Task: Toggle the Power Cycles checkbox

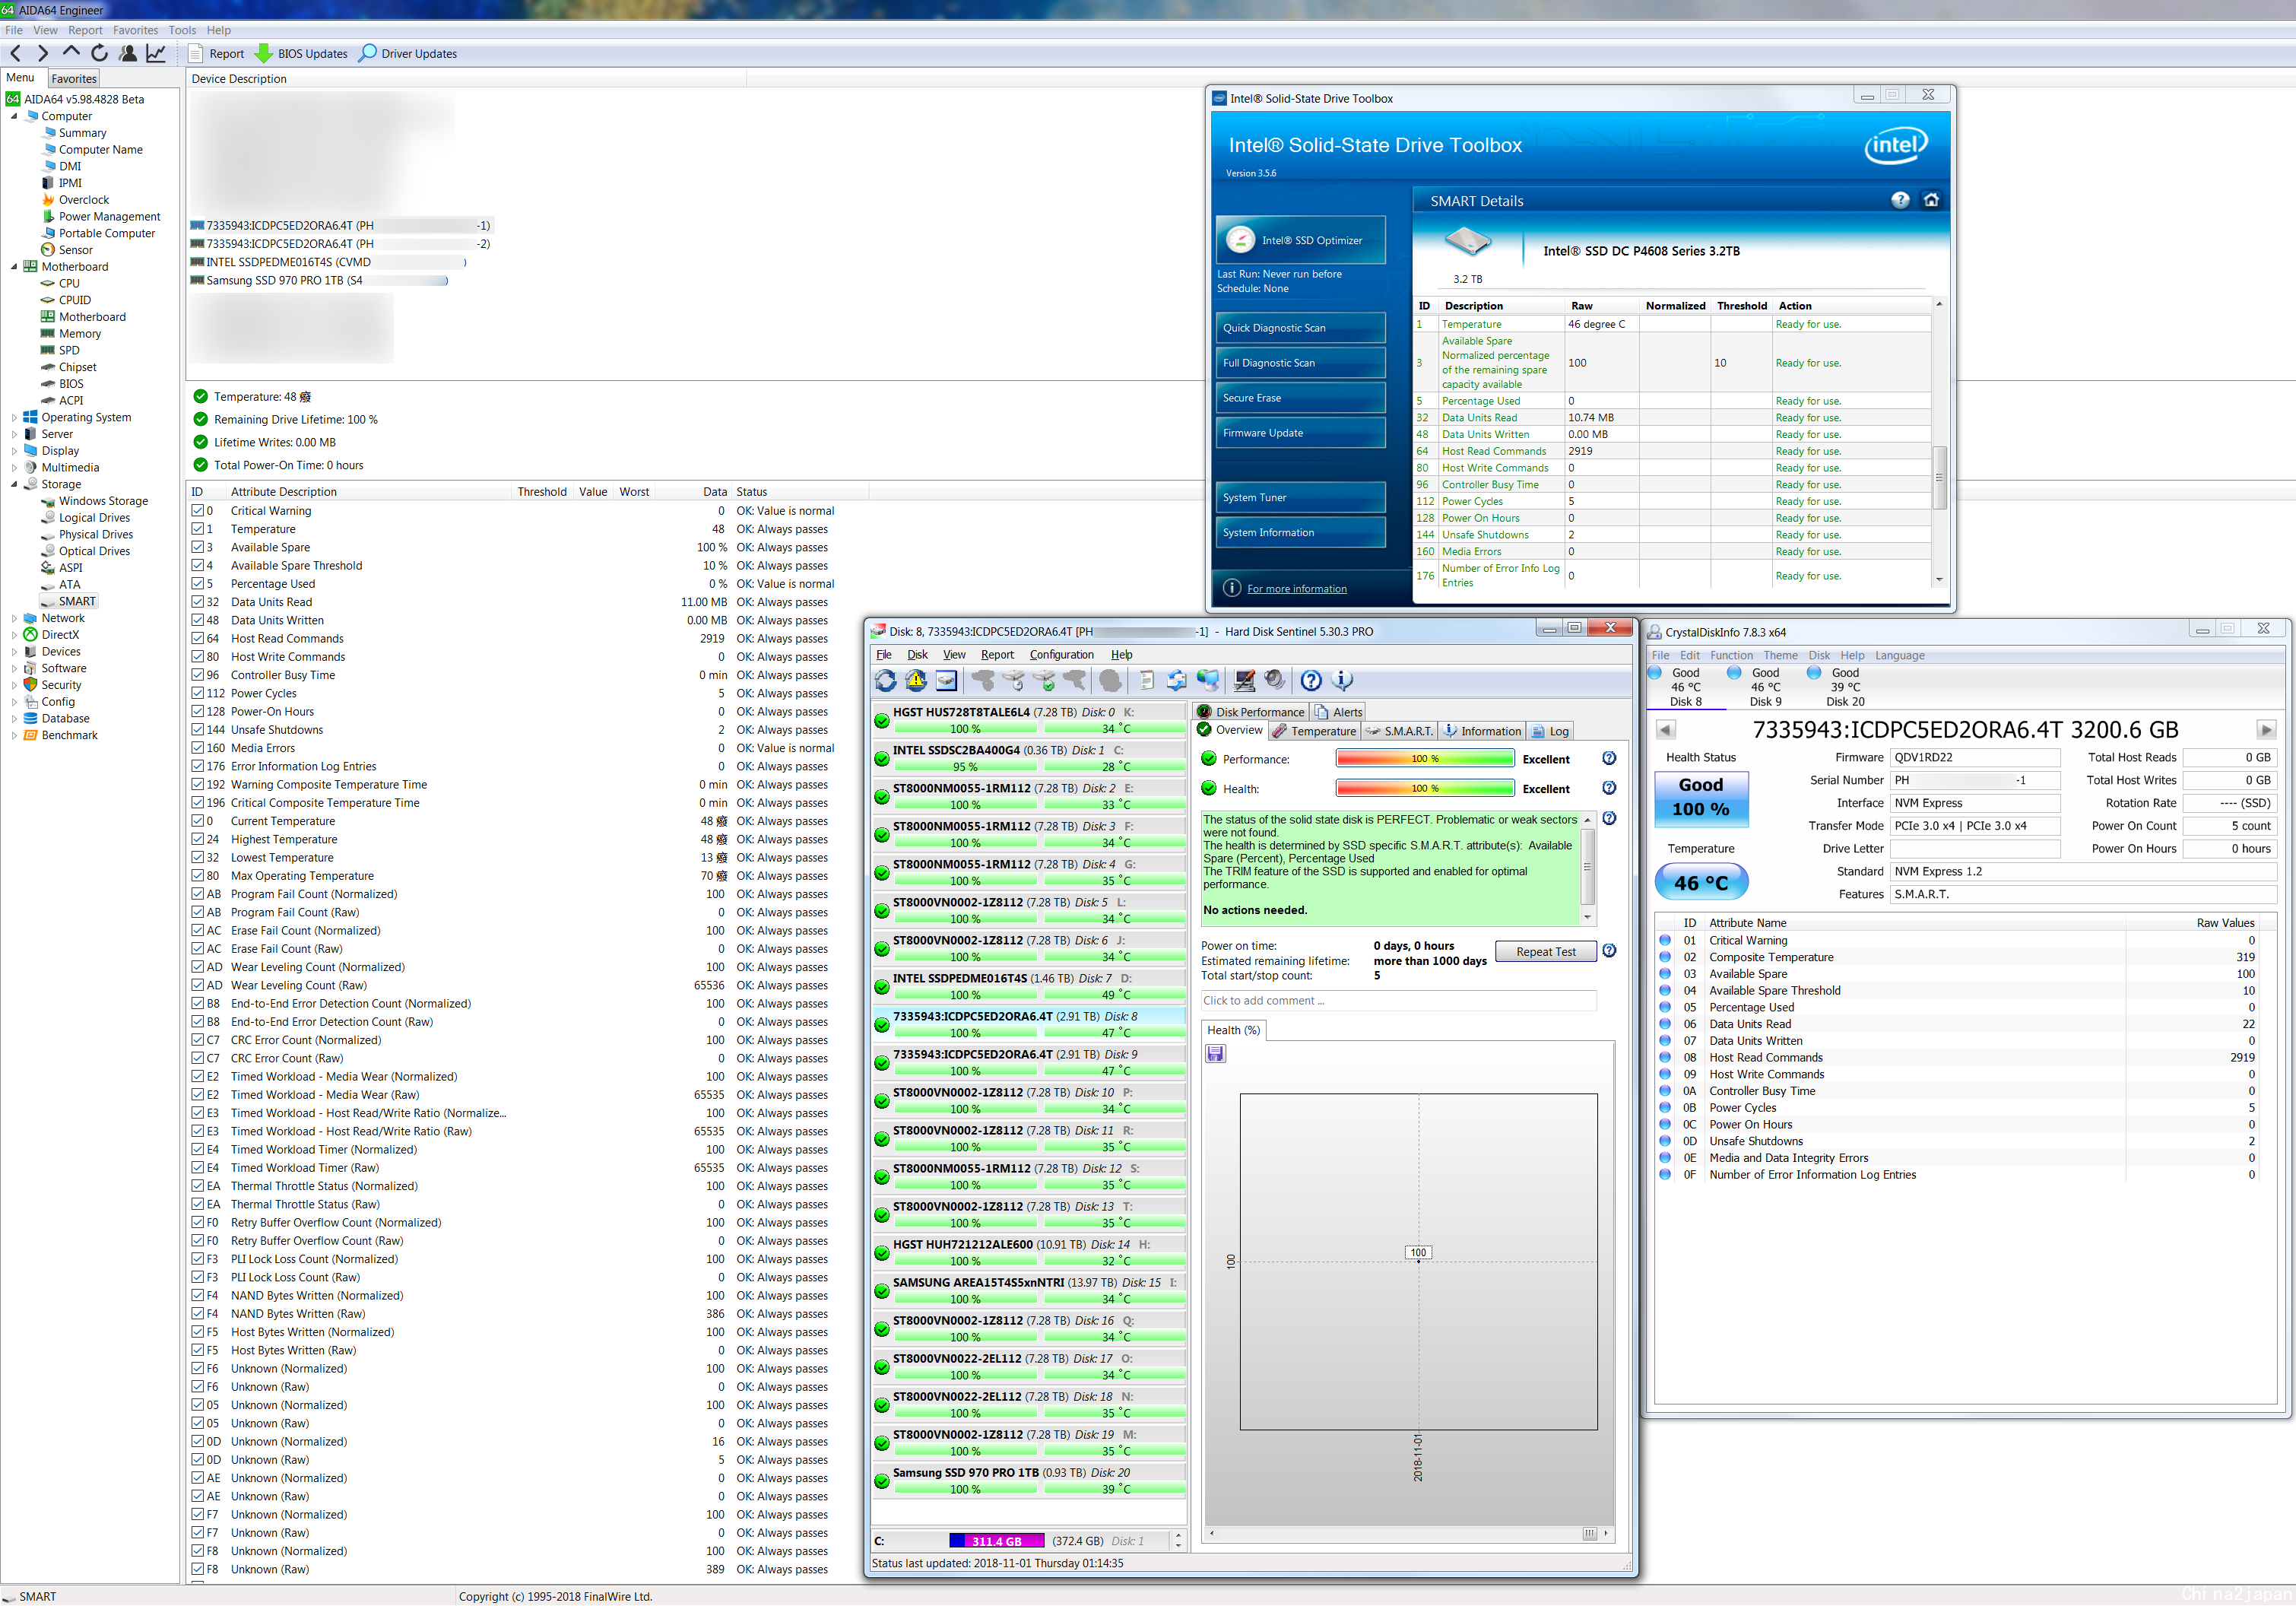Action: coord(198,693)
